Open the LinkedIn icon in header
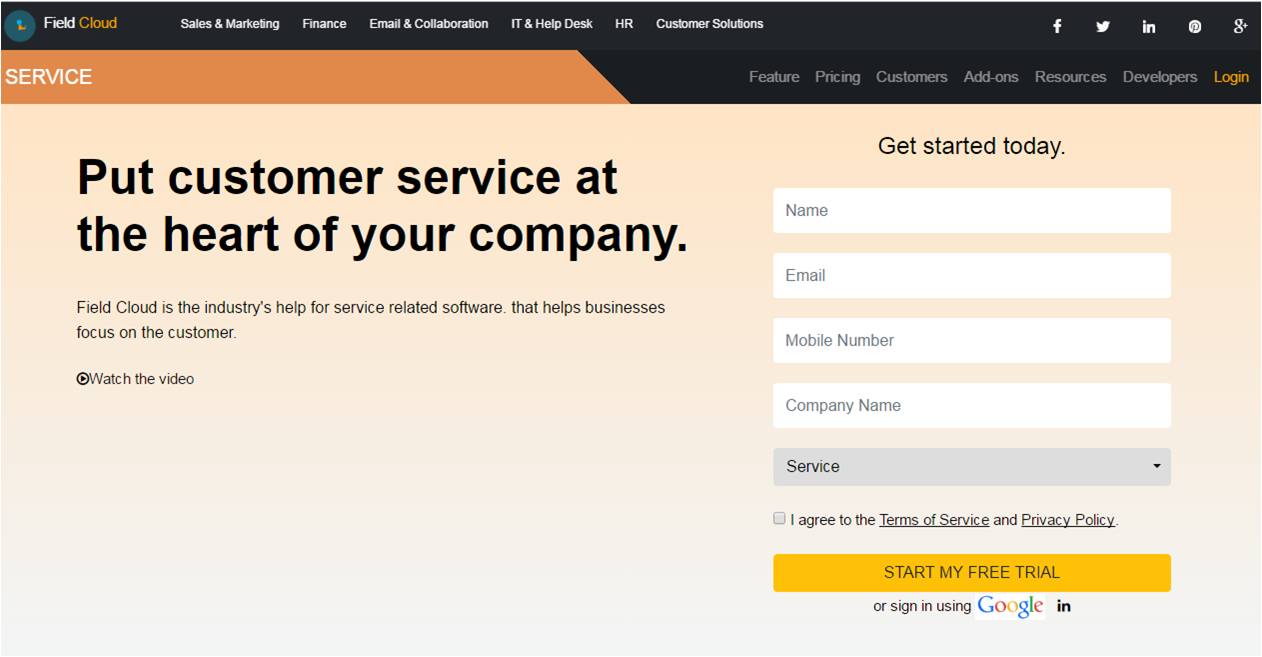Image resolution: width=1262 pixels, height=657 pixels. click(1148, 27)
